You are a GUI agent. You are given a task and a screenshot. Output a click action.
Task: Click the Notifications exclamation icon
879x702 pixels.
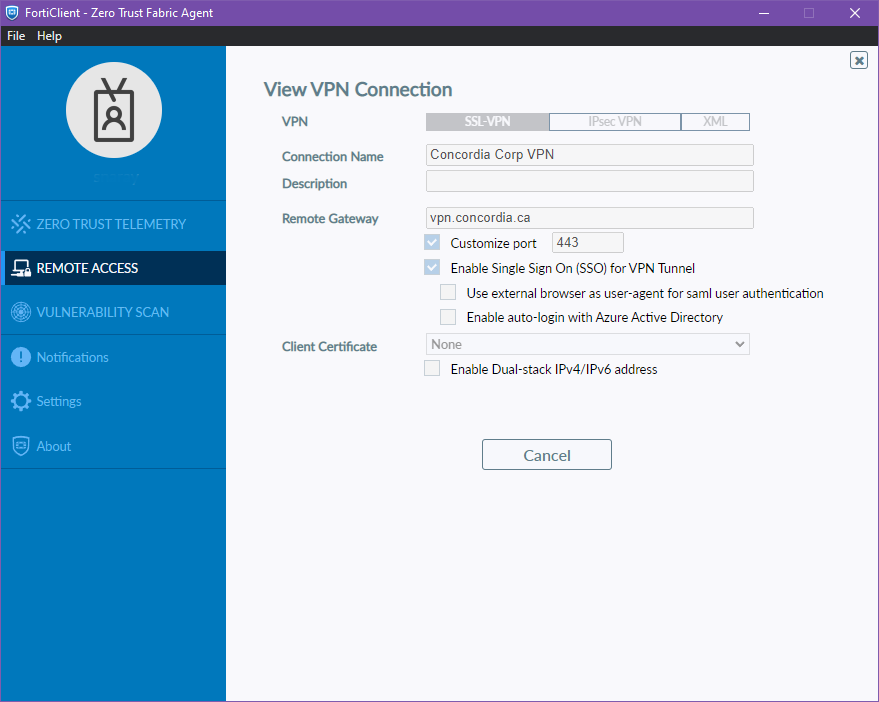pos(21,357)
